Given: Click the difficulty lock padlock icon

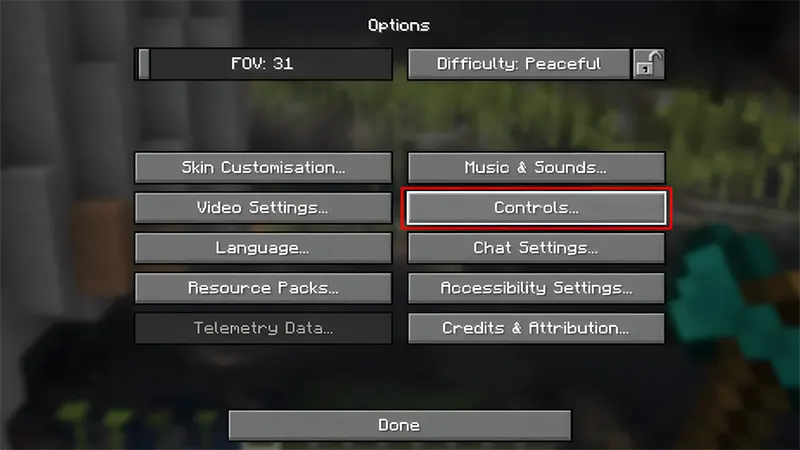Looking at the screenshot, I should 648,64.
